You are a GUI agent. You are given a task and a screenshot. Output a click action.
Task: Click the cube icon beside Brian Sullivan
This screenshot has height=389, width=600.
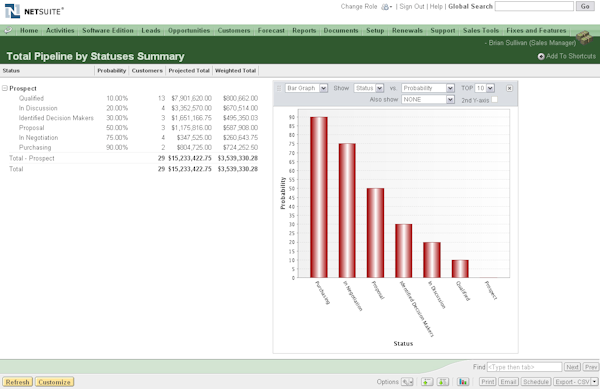click(x=585, y=37)
